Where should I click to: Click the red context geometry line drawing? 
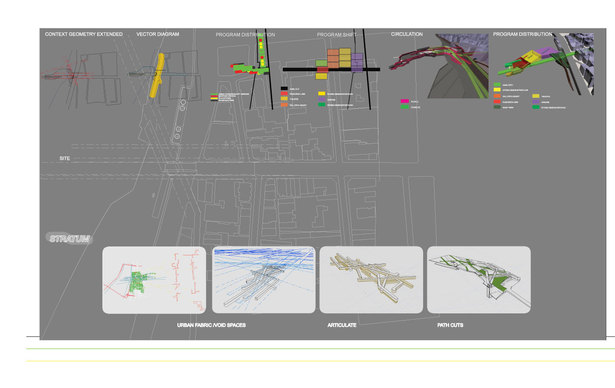click(x=80, y=78)
